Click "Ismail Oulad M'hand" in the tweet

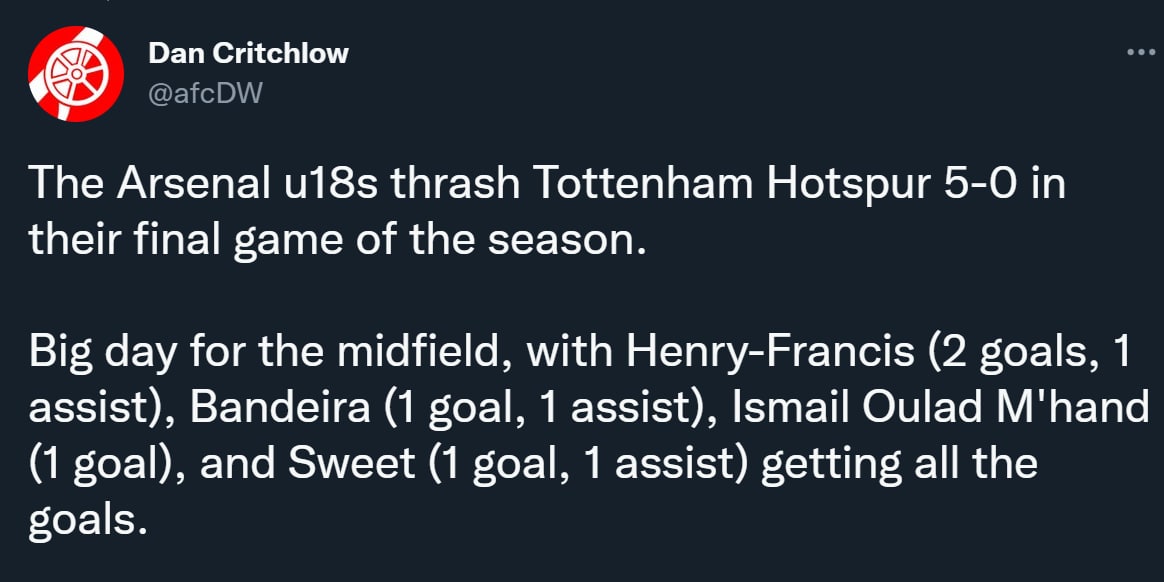(x=940, y=408)
